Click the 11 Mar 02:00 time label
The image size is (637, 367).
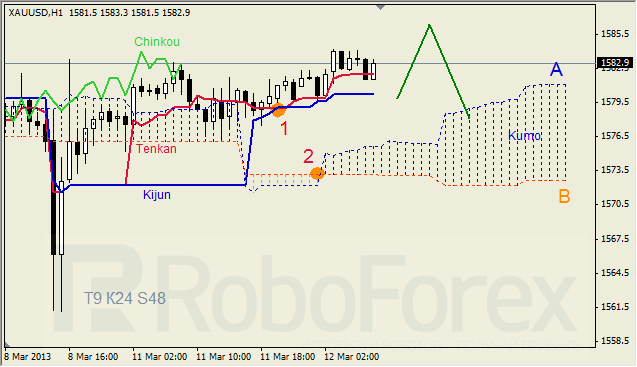pyautogui.click(x=159, y=357)
